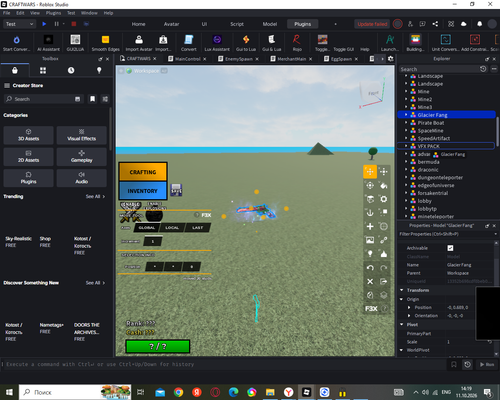This screenshot has height=400, width=500.
Task: Select the F3X Paint bucket tool
Action: tap(384, 185)
